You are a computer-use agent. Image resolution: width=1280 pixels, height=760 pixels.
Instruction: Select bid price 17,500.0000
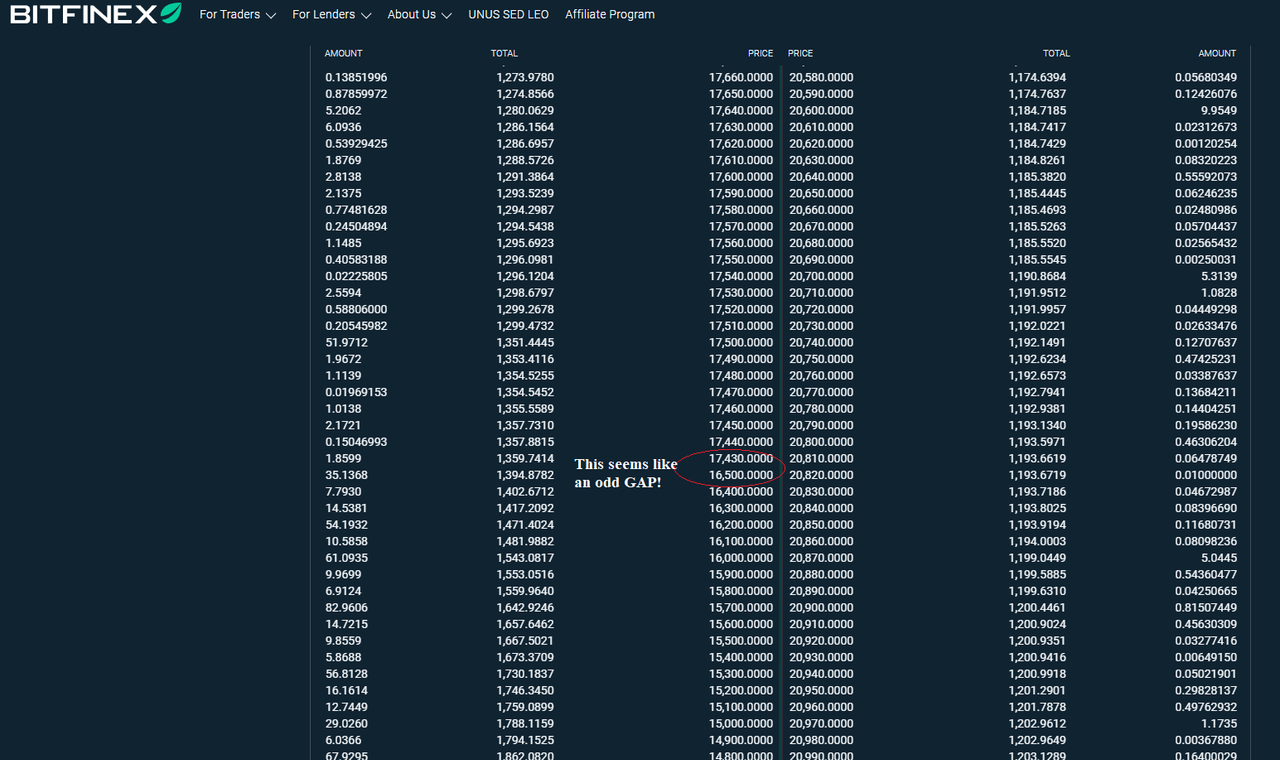click(741, 343)
